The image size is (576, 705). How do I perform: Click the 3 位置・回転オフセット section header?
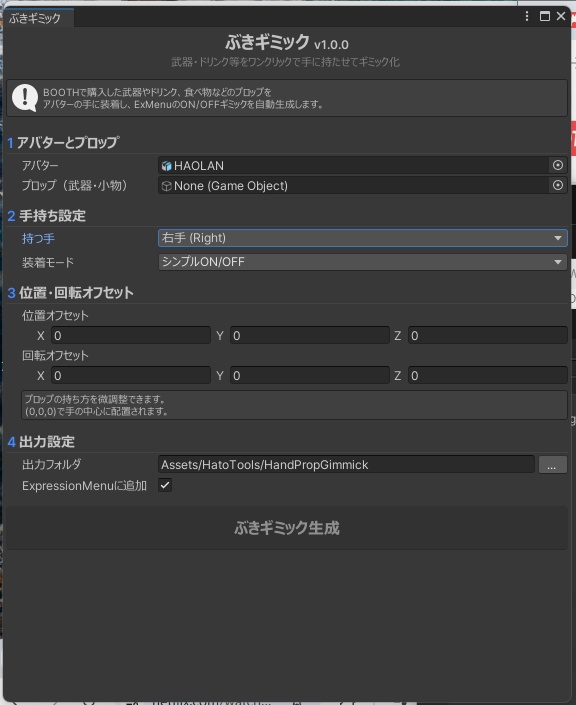click(71, 293)
